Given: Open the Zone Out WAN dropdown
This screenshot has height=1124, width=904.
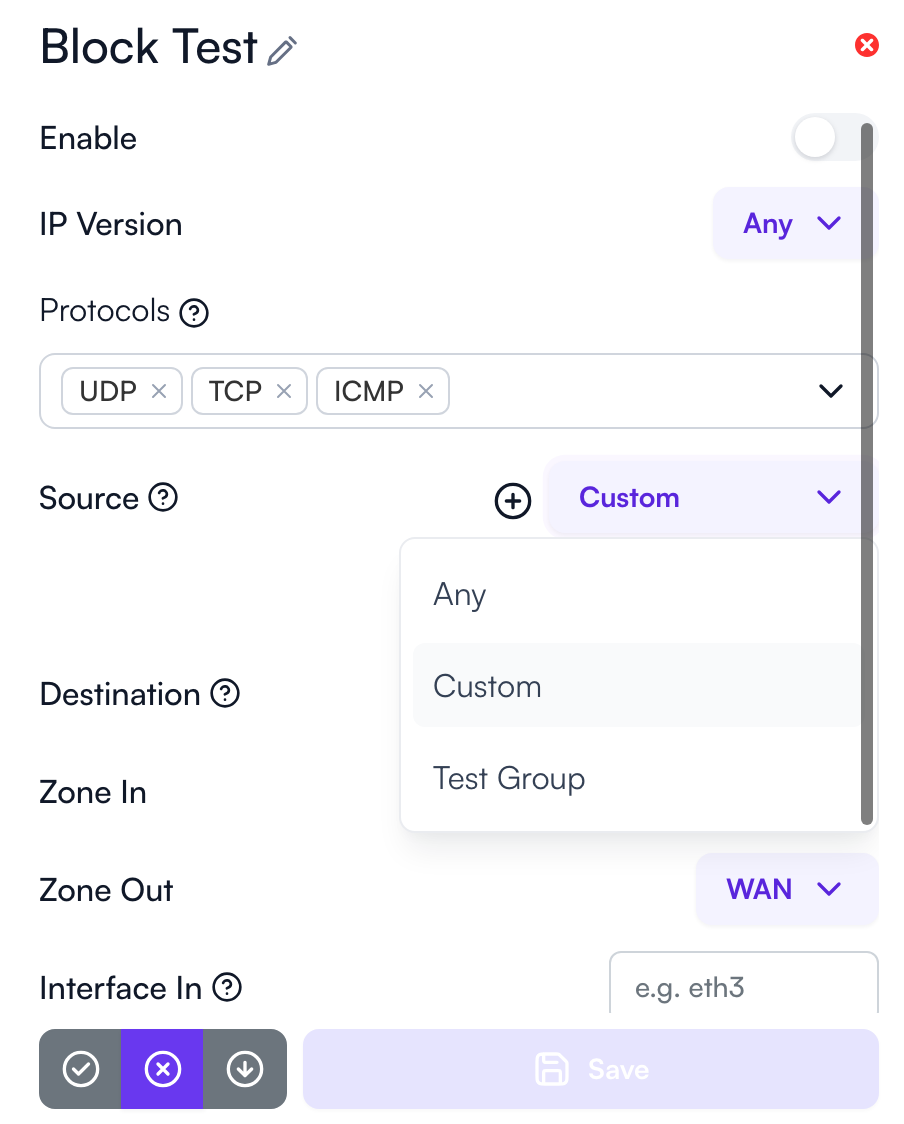Looking at the screenshot, I should point(786,889).
